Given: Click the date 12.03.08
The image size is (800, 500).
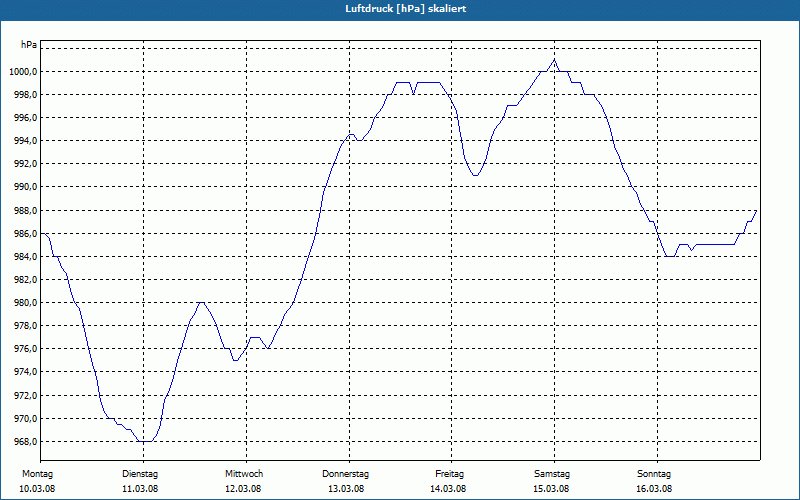Looking at the screenshot, I should tap(243, 489).
